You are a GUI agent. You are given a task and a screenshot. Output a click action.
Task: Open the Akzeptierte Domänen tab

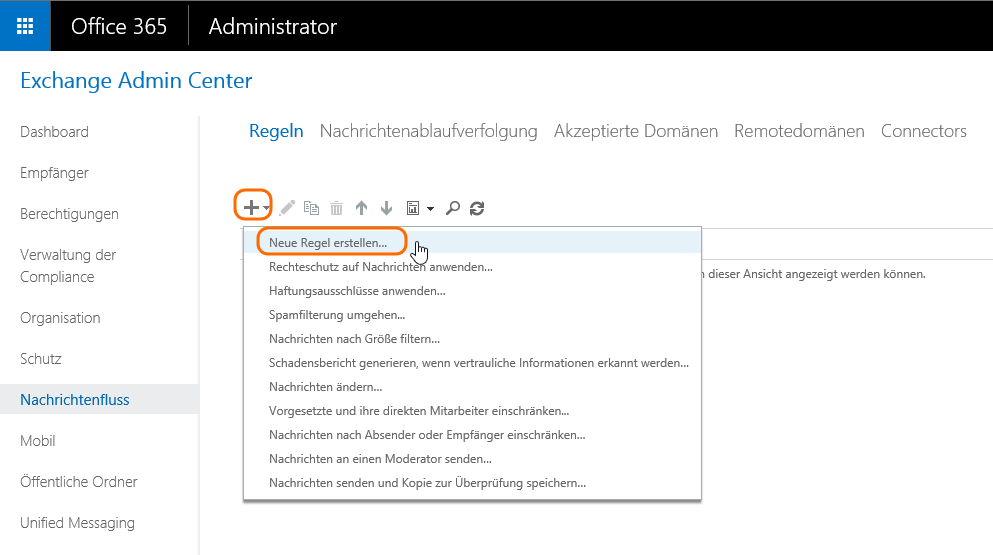pos(635,131)
